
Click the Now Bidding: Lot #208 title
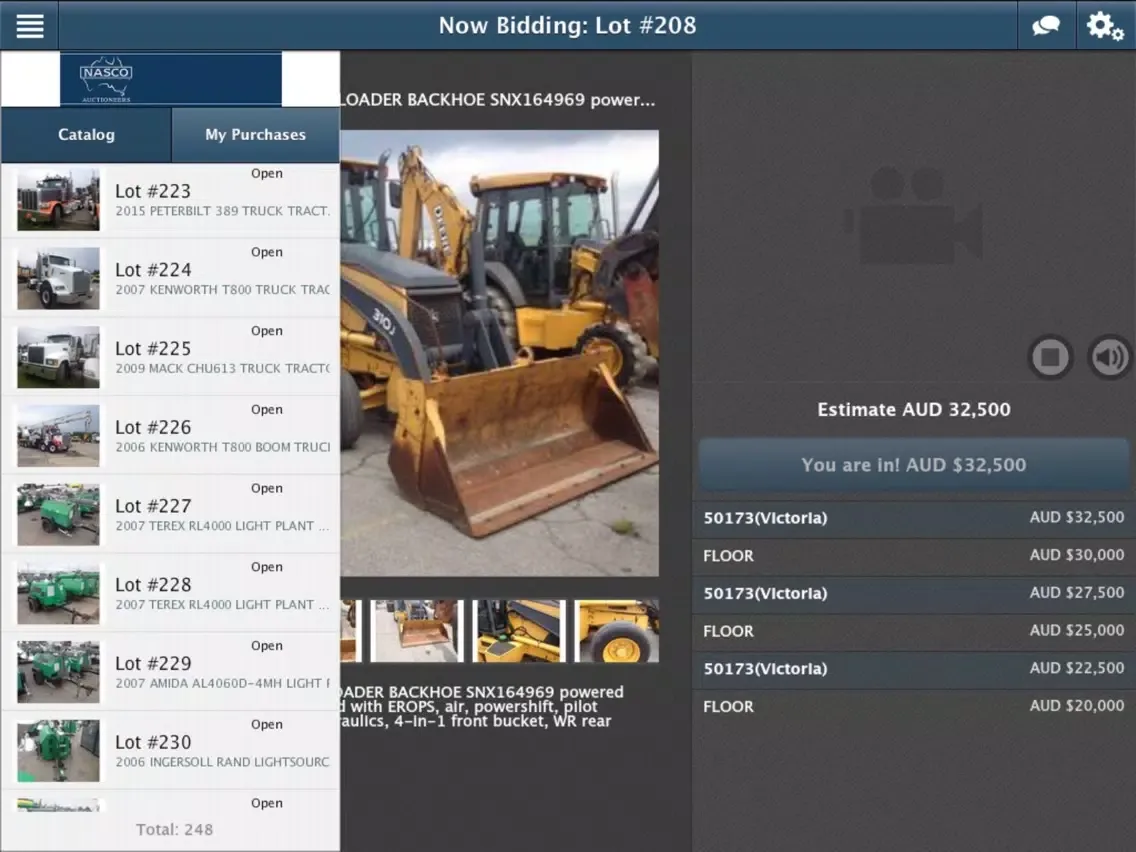pos(567,25)
